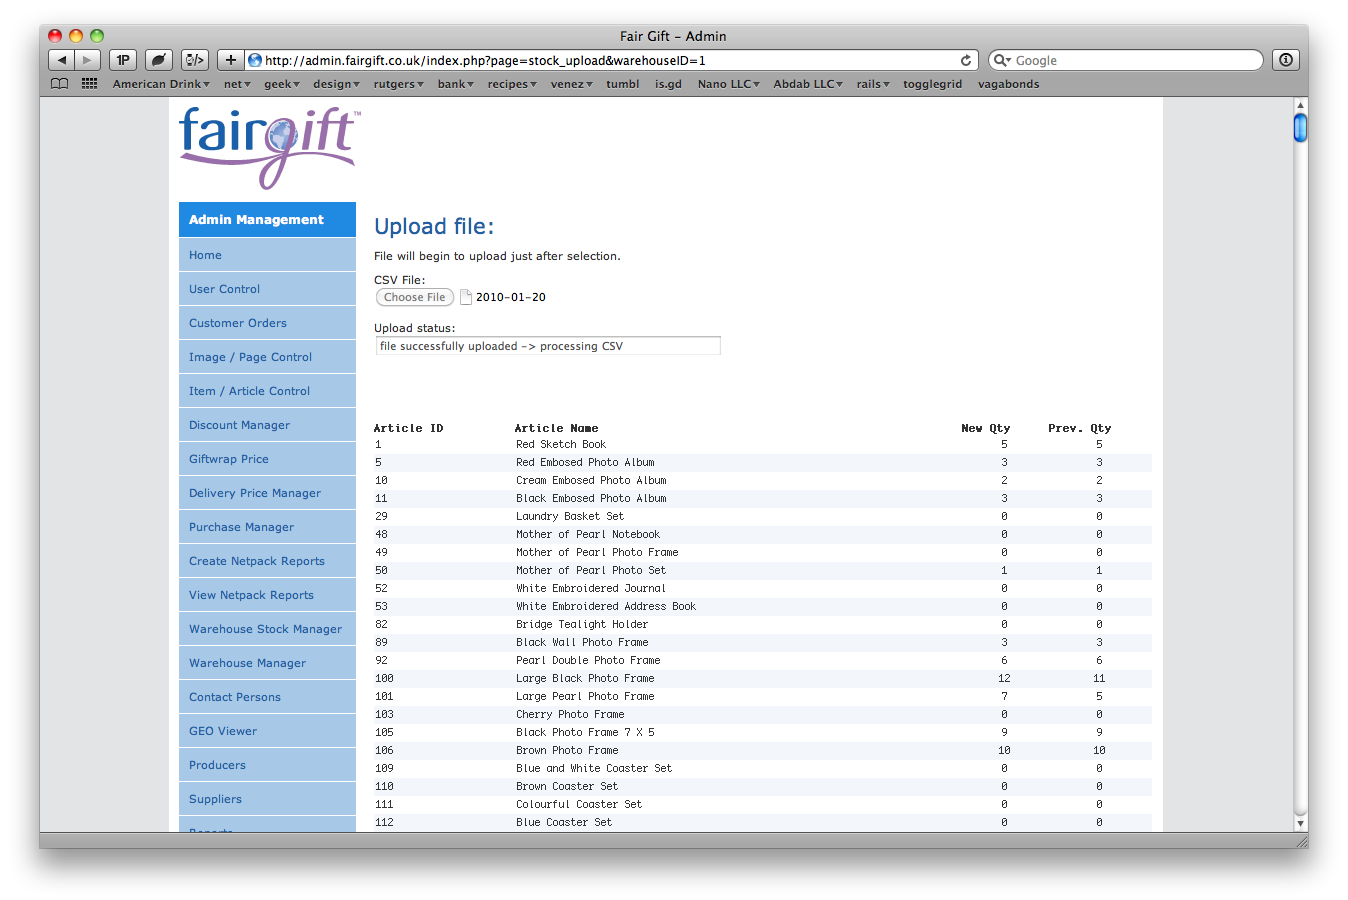The height and width of the screenshot is (900, 1348).
Task: Click the 1Password toolbar button
Action: pos(123,60)
